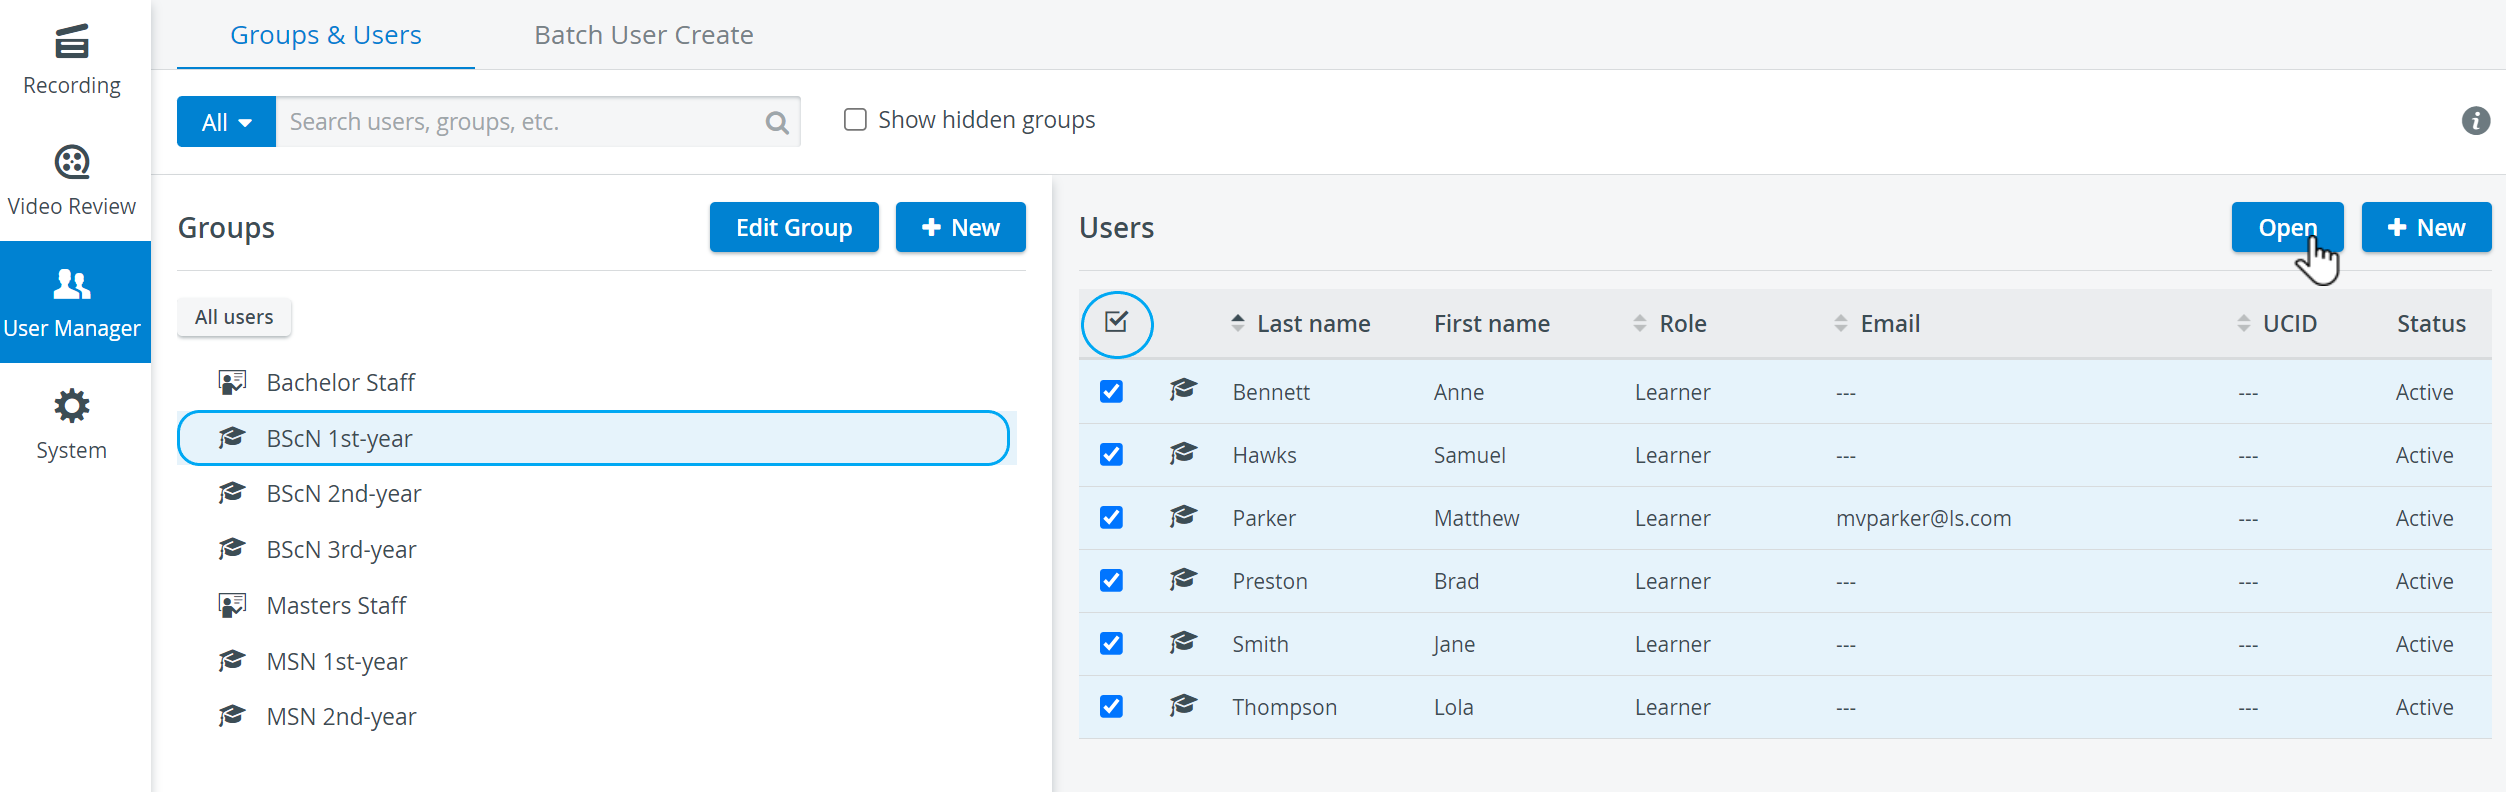Click the search magnifier icon
This screenshot has width=2506, height=792.
click(x=777, y=123)
